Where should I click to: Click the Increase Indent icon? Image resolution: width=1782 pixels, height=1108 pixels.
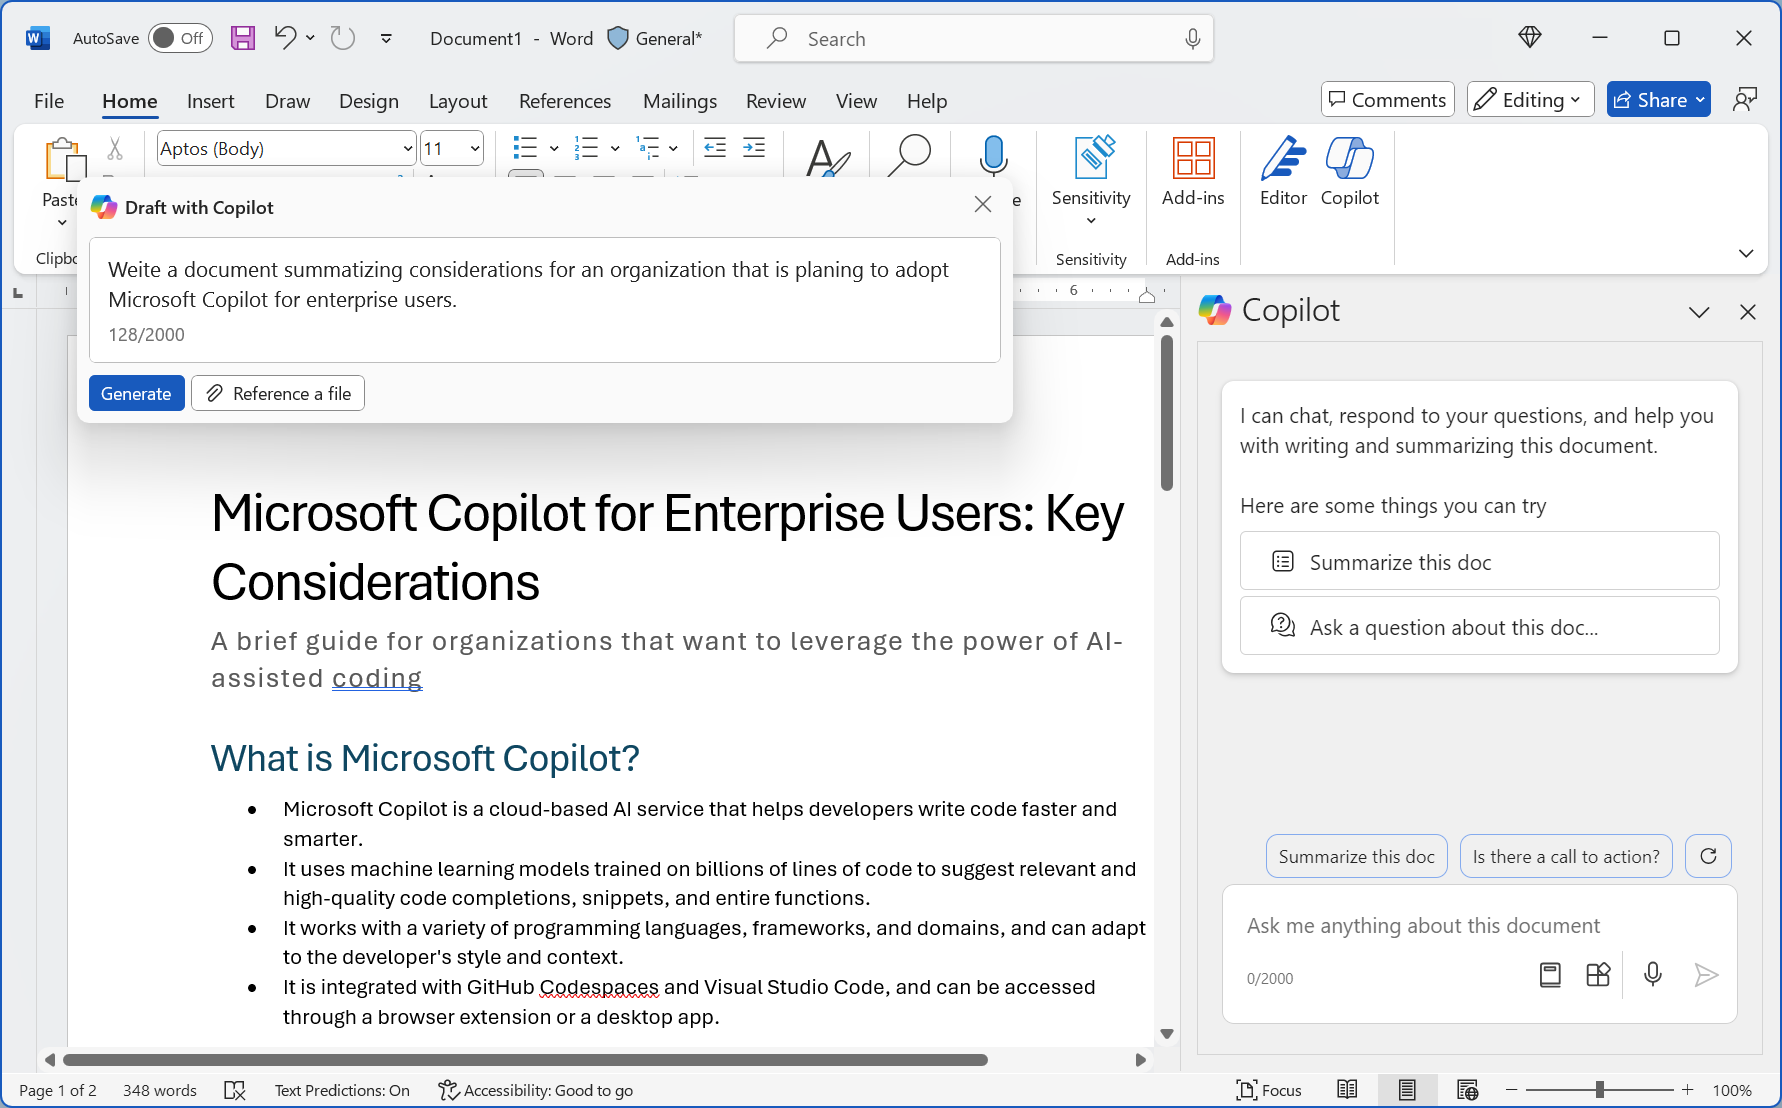point(754,148)
